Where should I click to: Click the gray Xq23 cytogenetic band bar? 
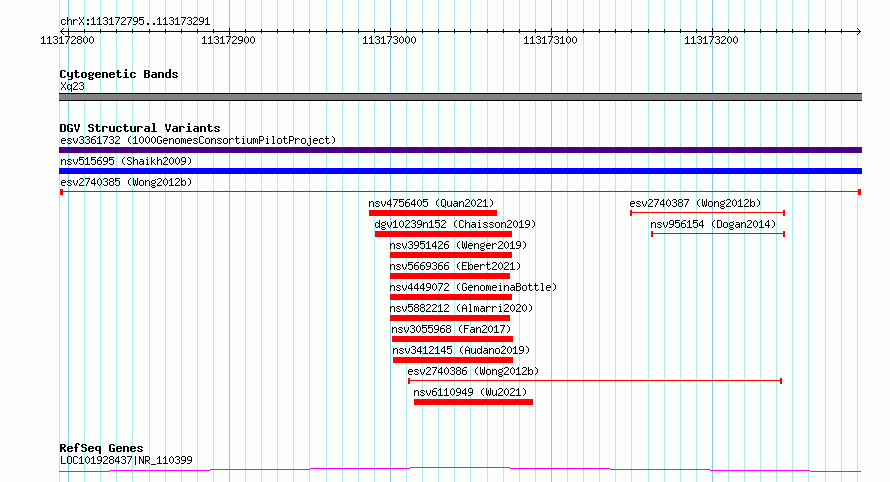click(x=460, y=97)
